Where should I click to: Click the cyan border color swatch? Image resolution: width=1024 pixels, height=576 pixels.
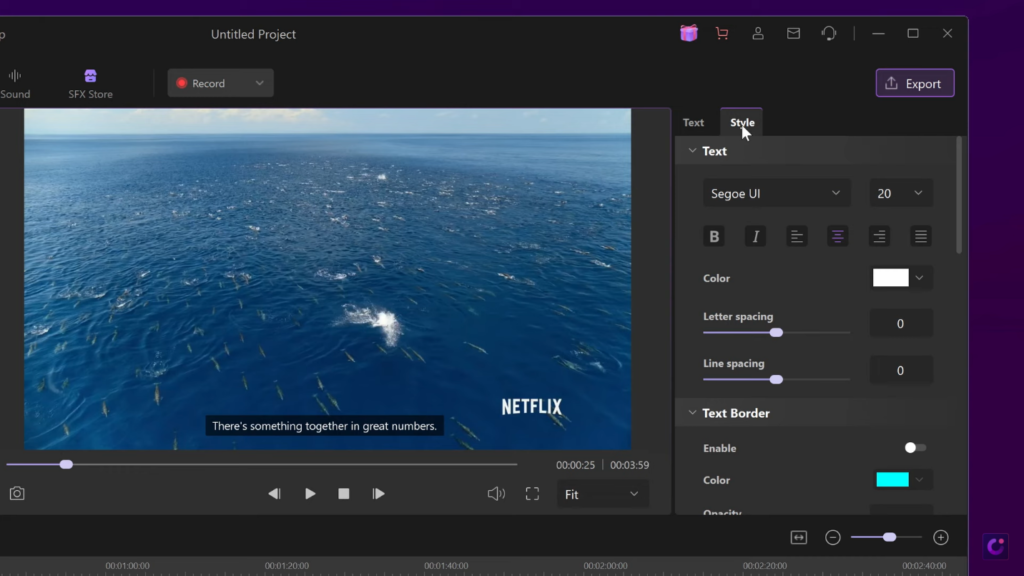(892, 479)
